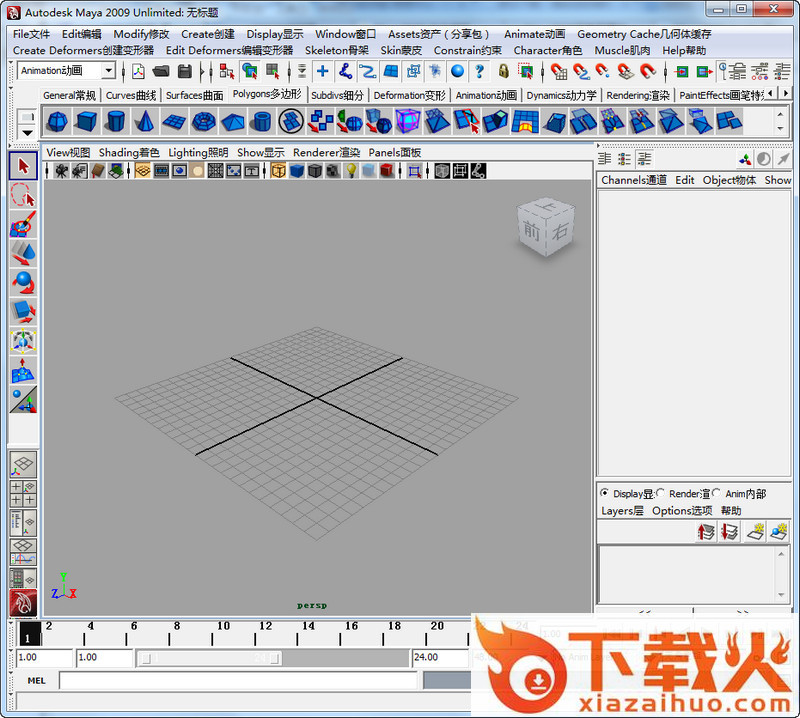Choose the Paint Selection tool
The height and width of the screenshot is (718, 800).
pos(24,224)
